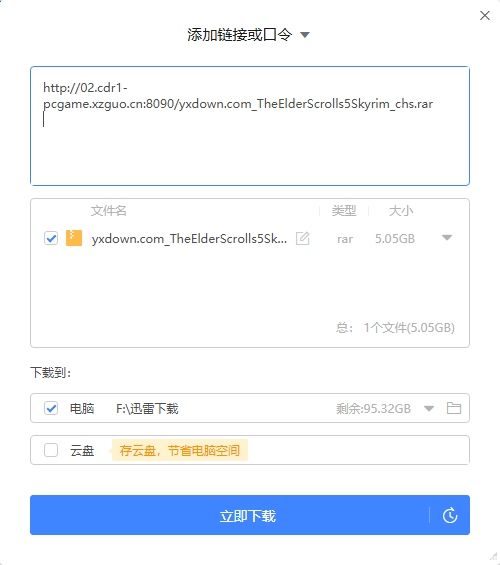Image resolution: width=500 pixels, height=565 pixels.
Task: Toggle the 电脑 download location checkbox
Action: click(51, 408)
